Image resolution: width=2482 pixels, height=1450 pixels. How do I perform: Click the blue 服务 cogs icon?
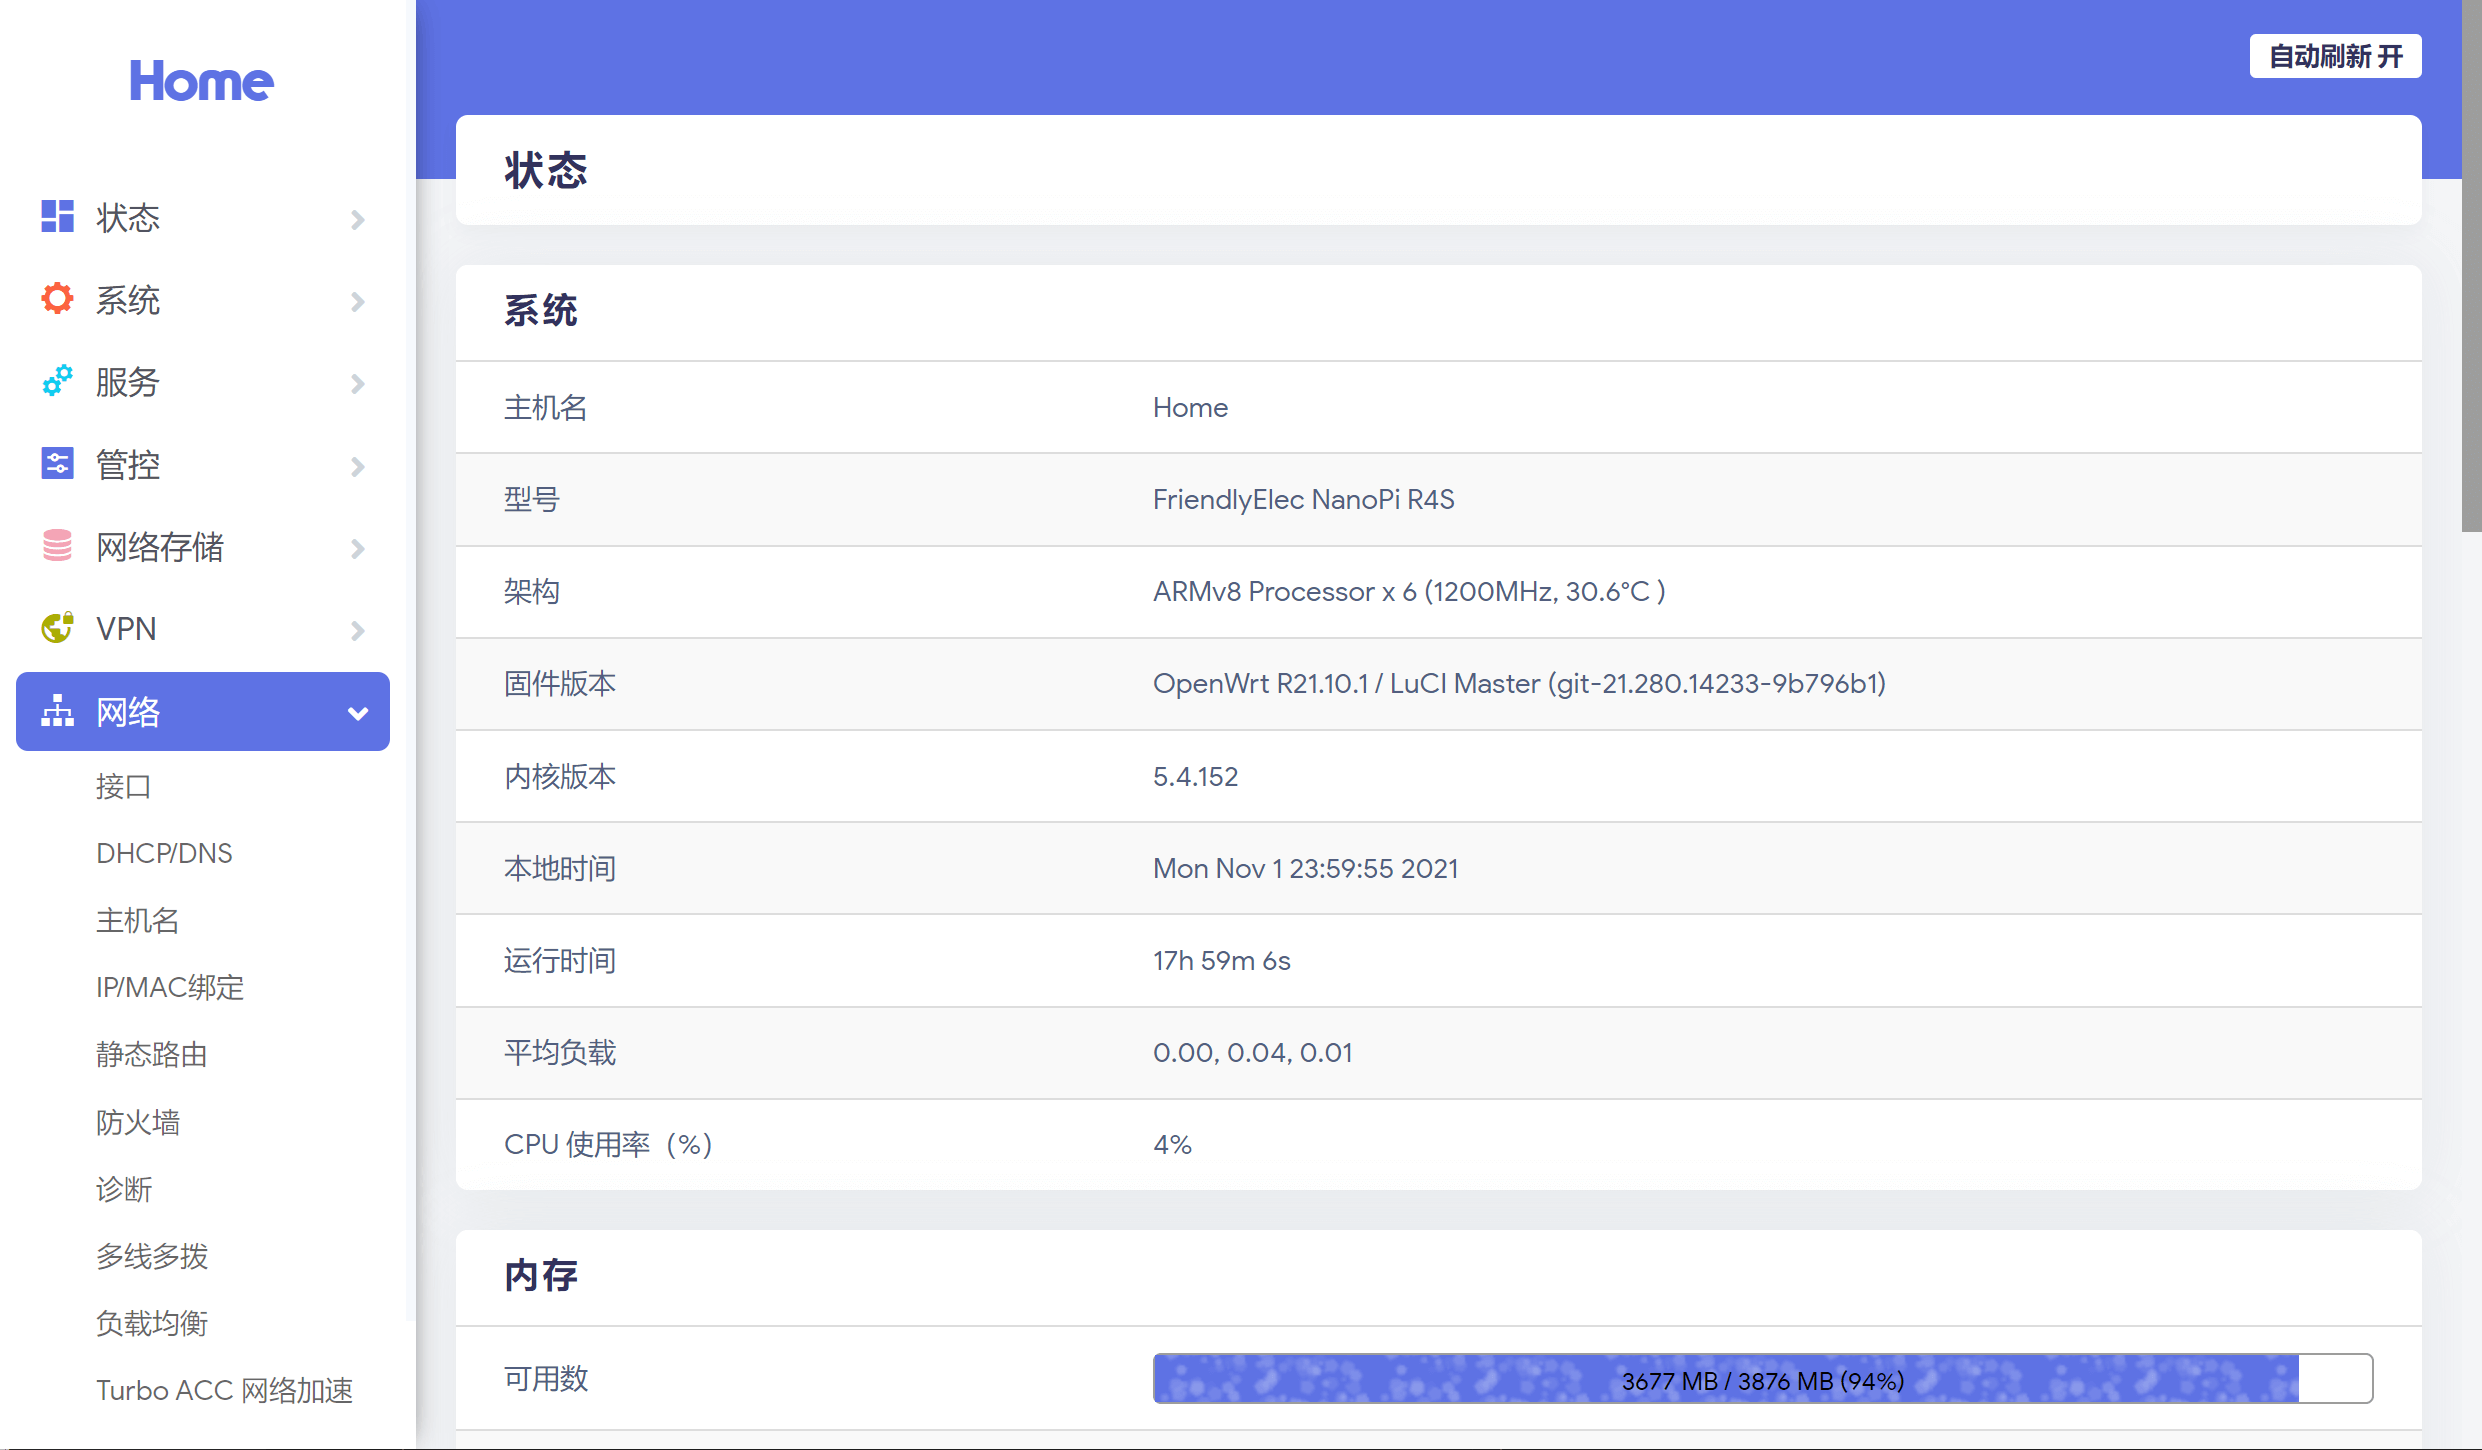57,381
